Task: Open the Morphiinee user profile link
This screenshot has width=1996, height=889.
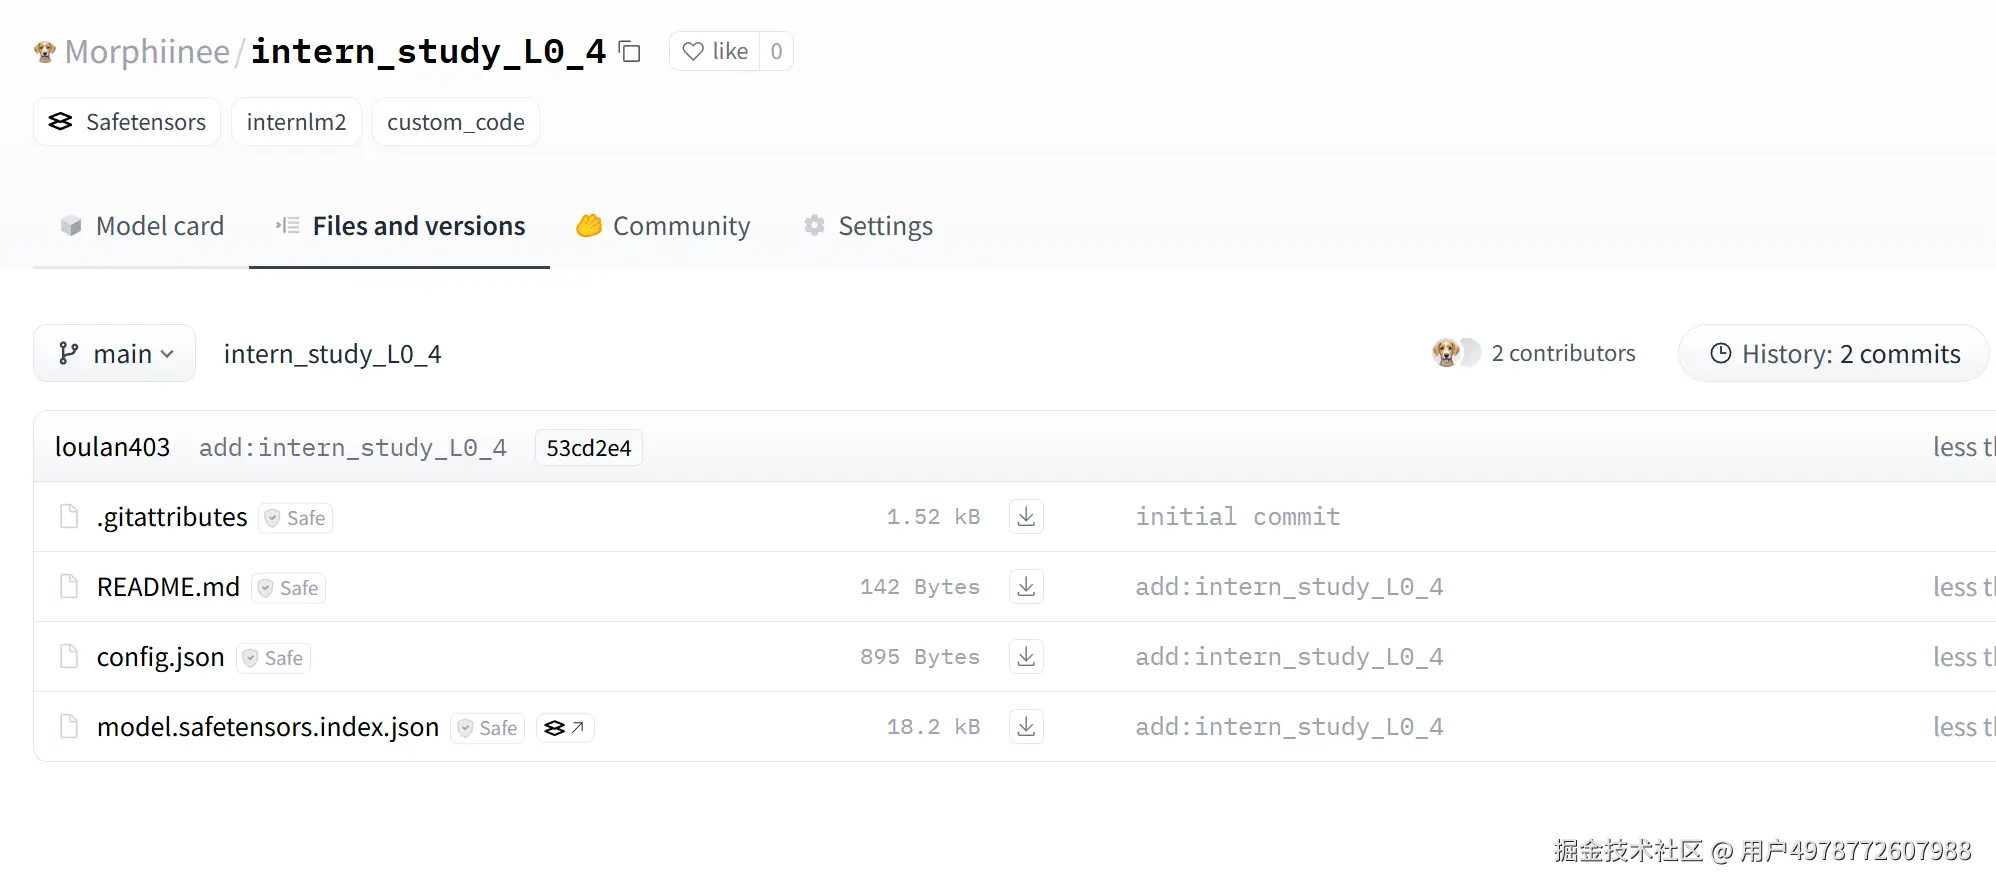Action: pos(147,51)
